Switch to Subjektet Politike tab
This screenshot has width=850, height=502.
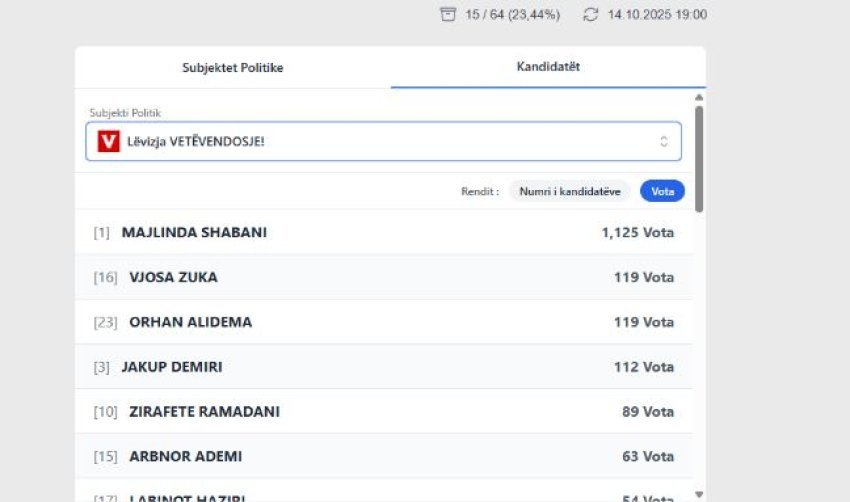coord(232,68)
